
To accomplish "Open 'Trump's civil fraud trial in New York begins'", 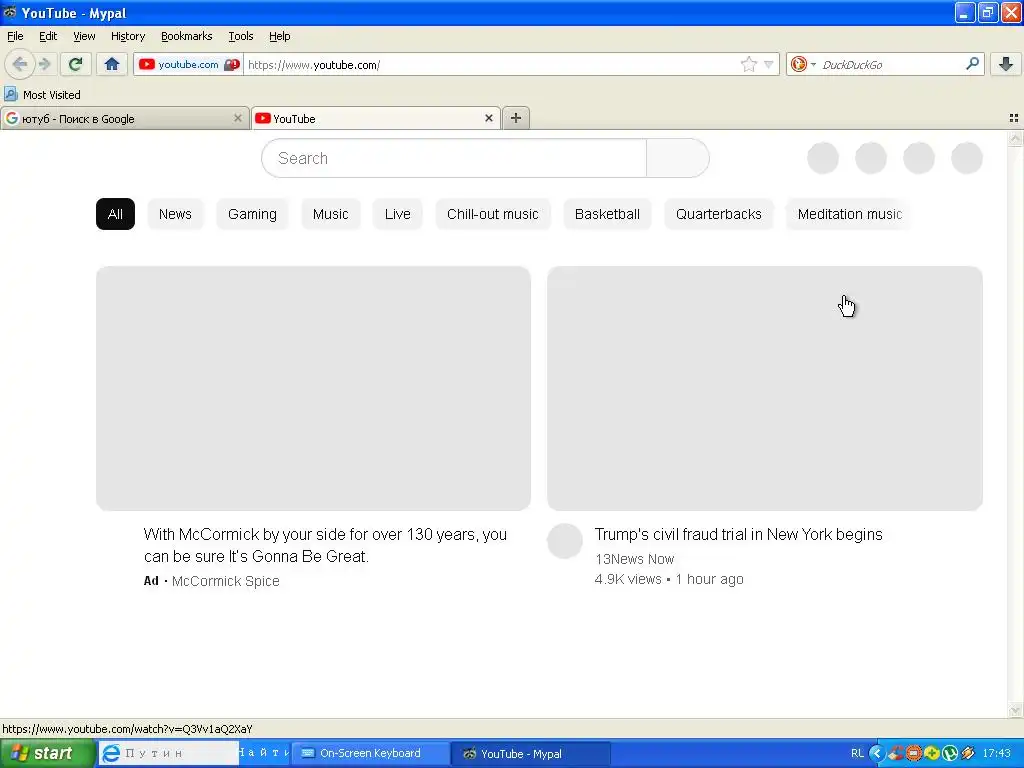I will [739, 534].
